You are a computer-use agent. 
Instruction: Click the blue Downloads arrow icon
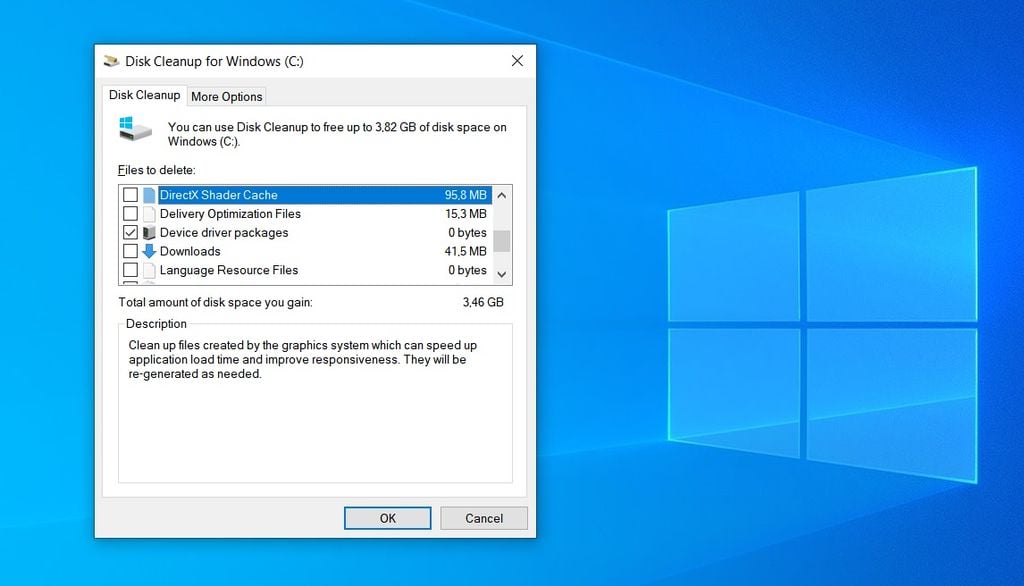tap(149, 252)
